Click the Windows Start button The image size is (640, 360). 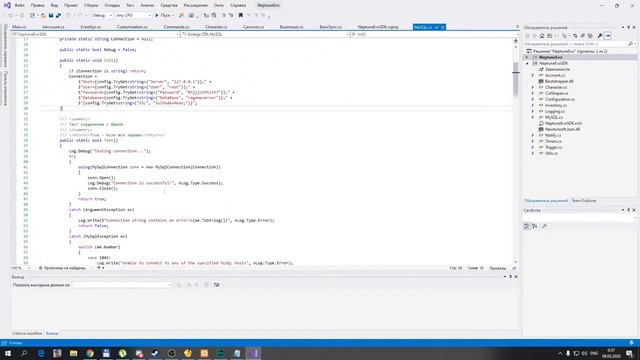pos(8,353)
